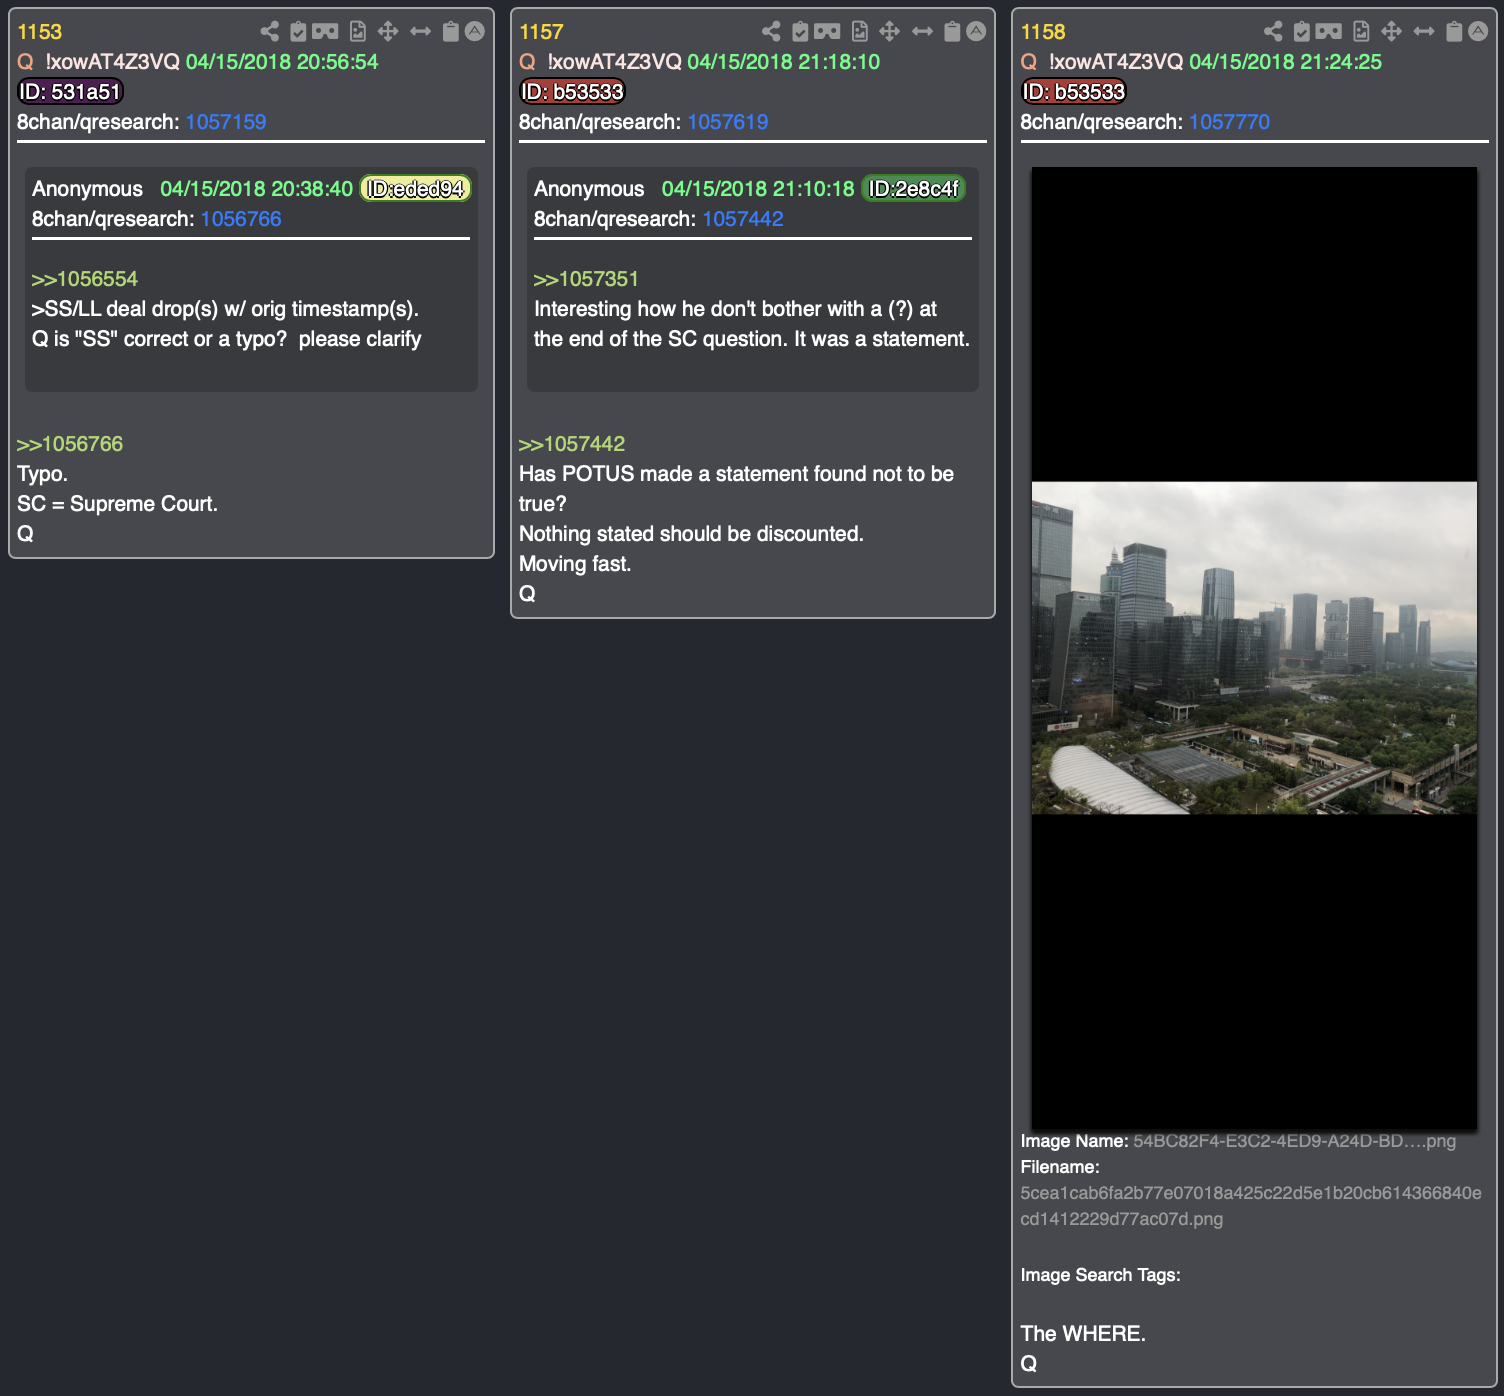Click circular up-arrow icon on post 1158
Screen dimensions: 1504x1396
click(1479, 32)
